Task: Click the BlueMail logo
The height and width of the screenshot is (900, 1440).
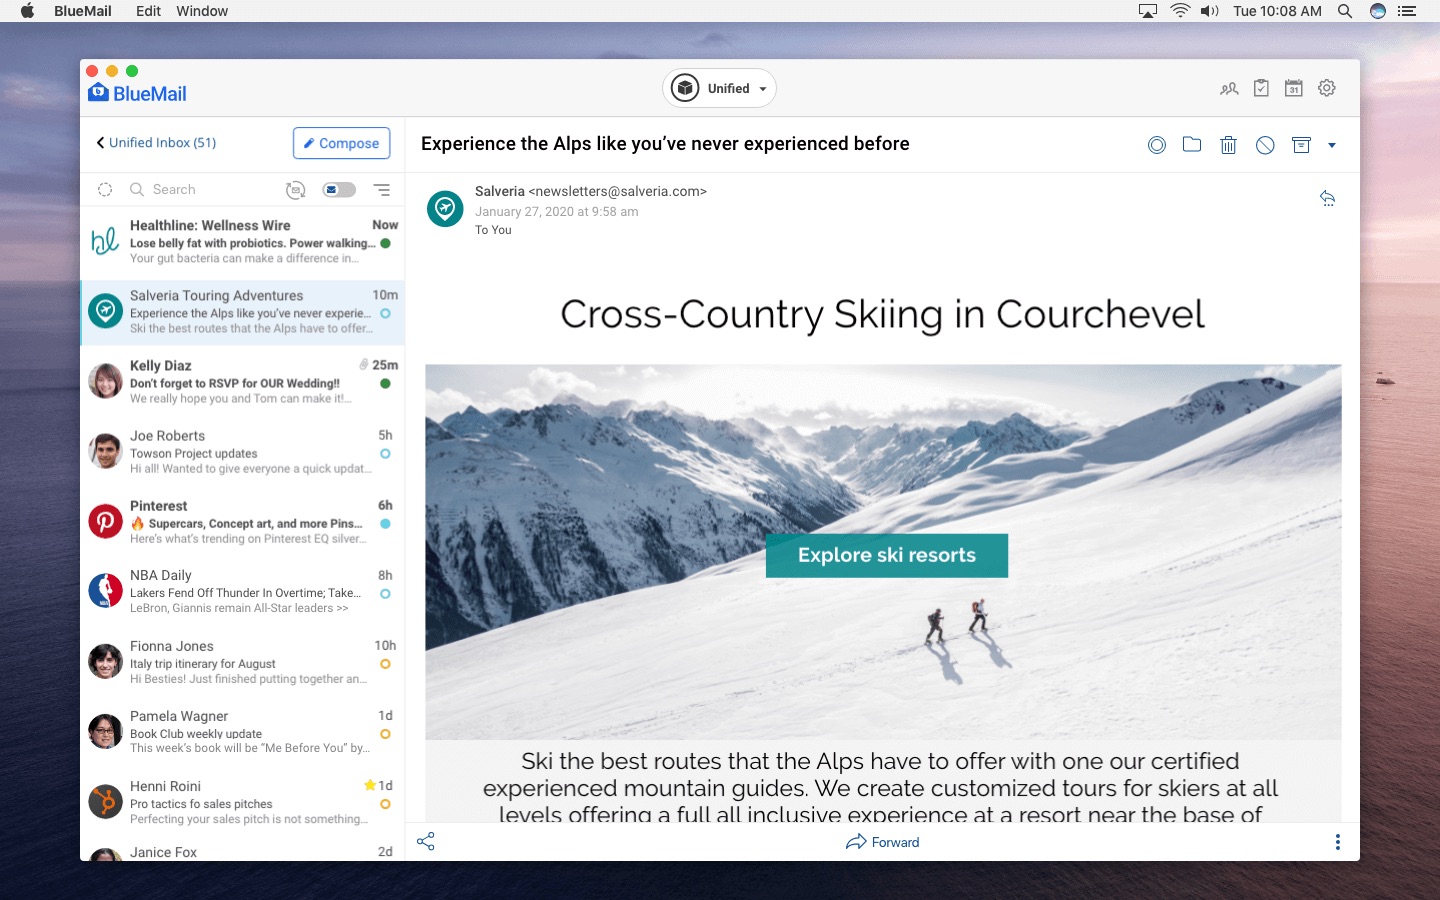Action: 138,93
